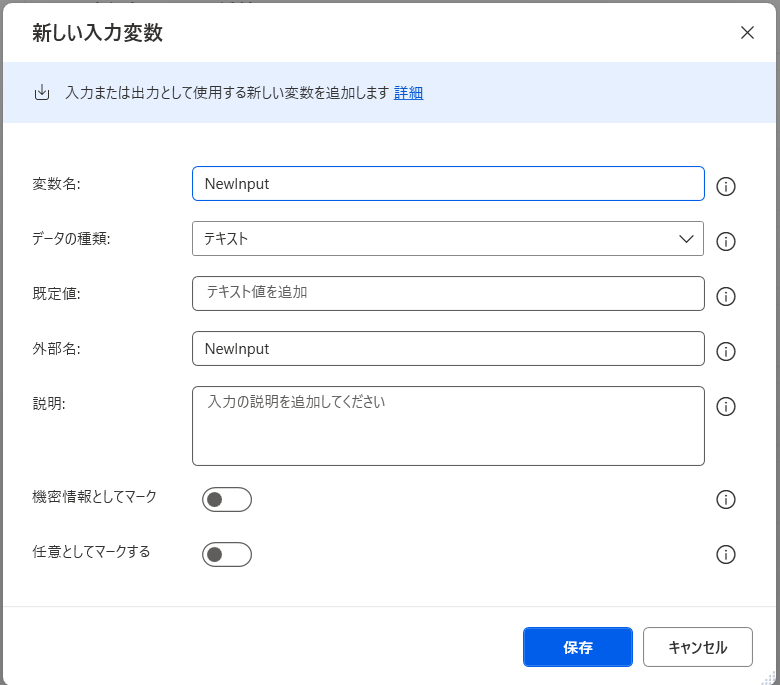780x685 pixels.
Task: Enable the 機密情報としてマーク toggle
Action: (x=227, y=500)
